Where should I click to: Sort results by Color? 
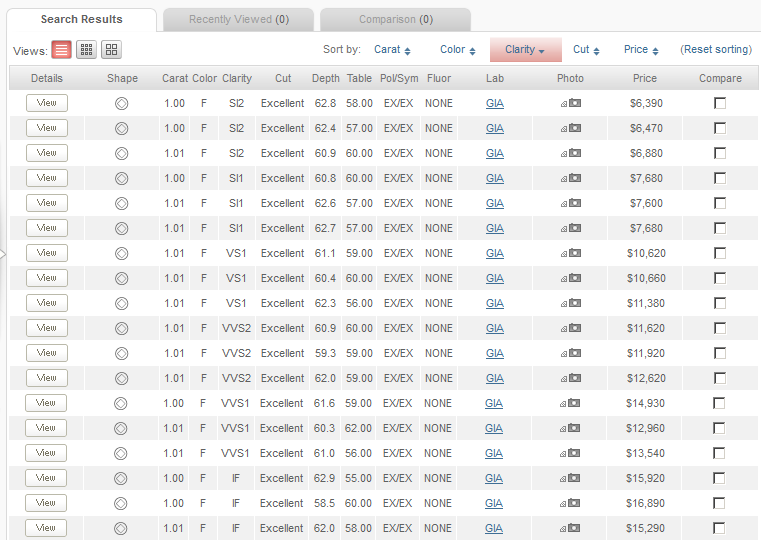point(457,50)
